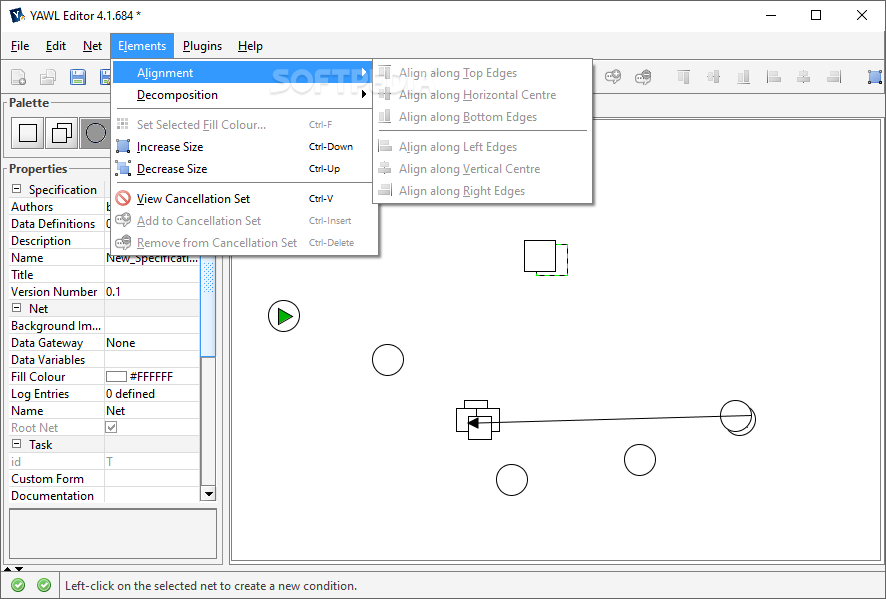Click Align along Top Edges entry
This screenshot has width=886, height=599.
pyautogui.click(x=483, y=72)
